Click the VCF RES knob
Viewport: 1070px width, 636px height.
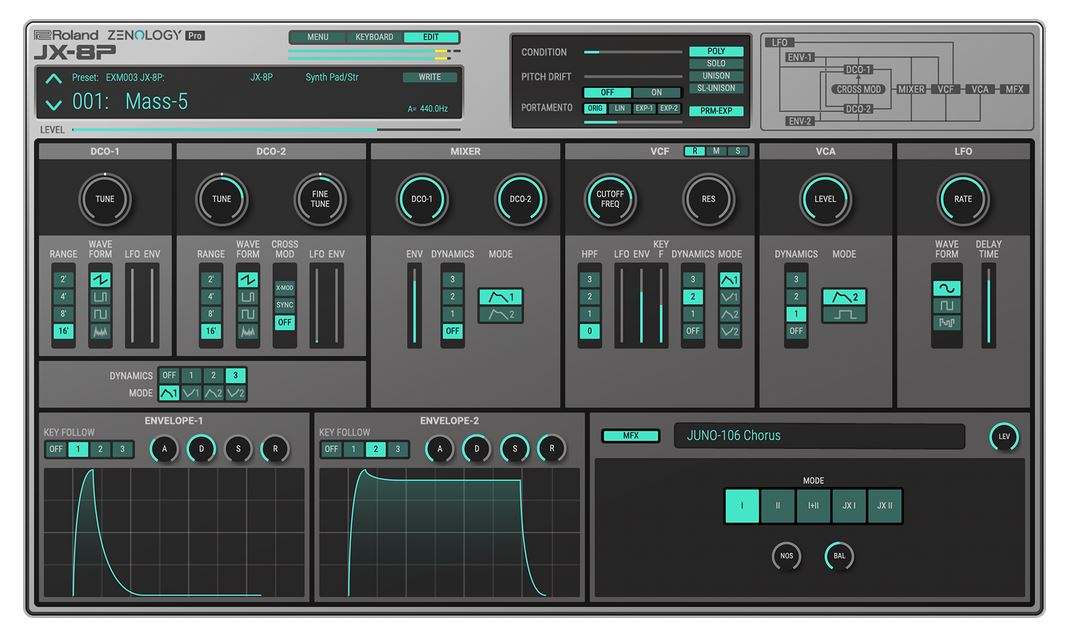[x=708, y=199]
